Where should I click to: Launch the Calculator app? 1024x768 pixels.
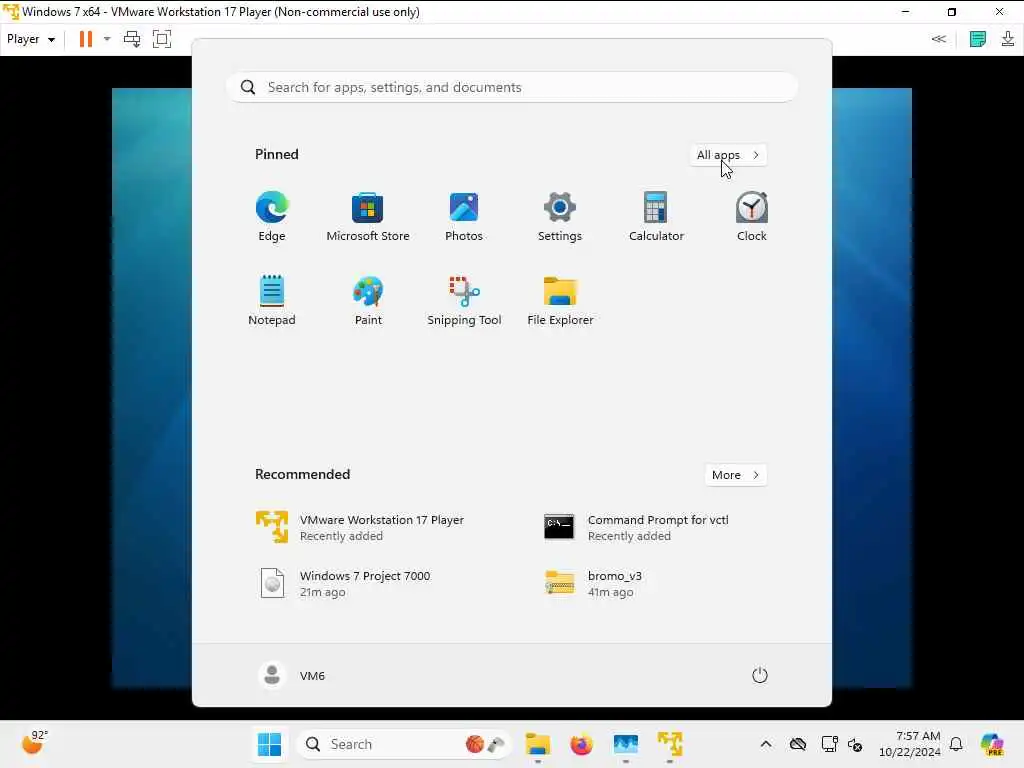(x=656, y=217)
